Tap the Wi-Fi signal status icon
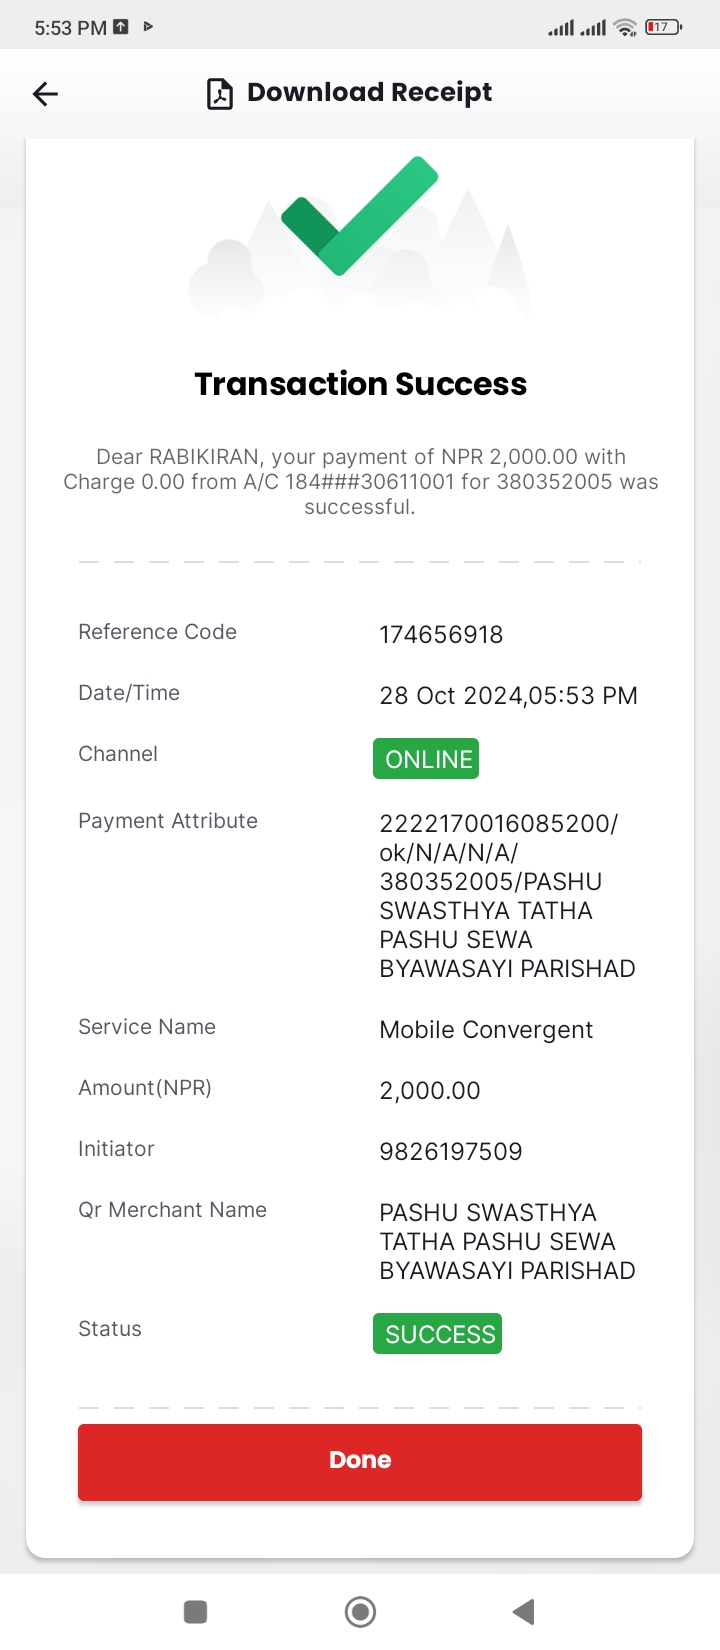The width and height of the screenshot is (720, 1650). click(626, 27)
